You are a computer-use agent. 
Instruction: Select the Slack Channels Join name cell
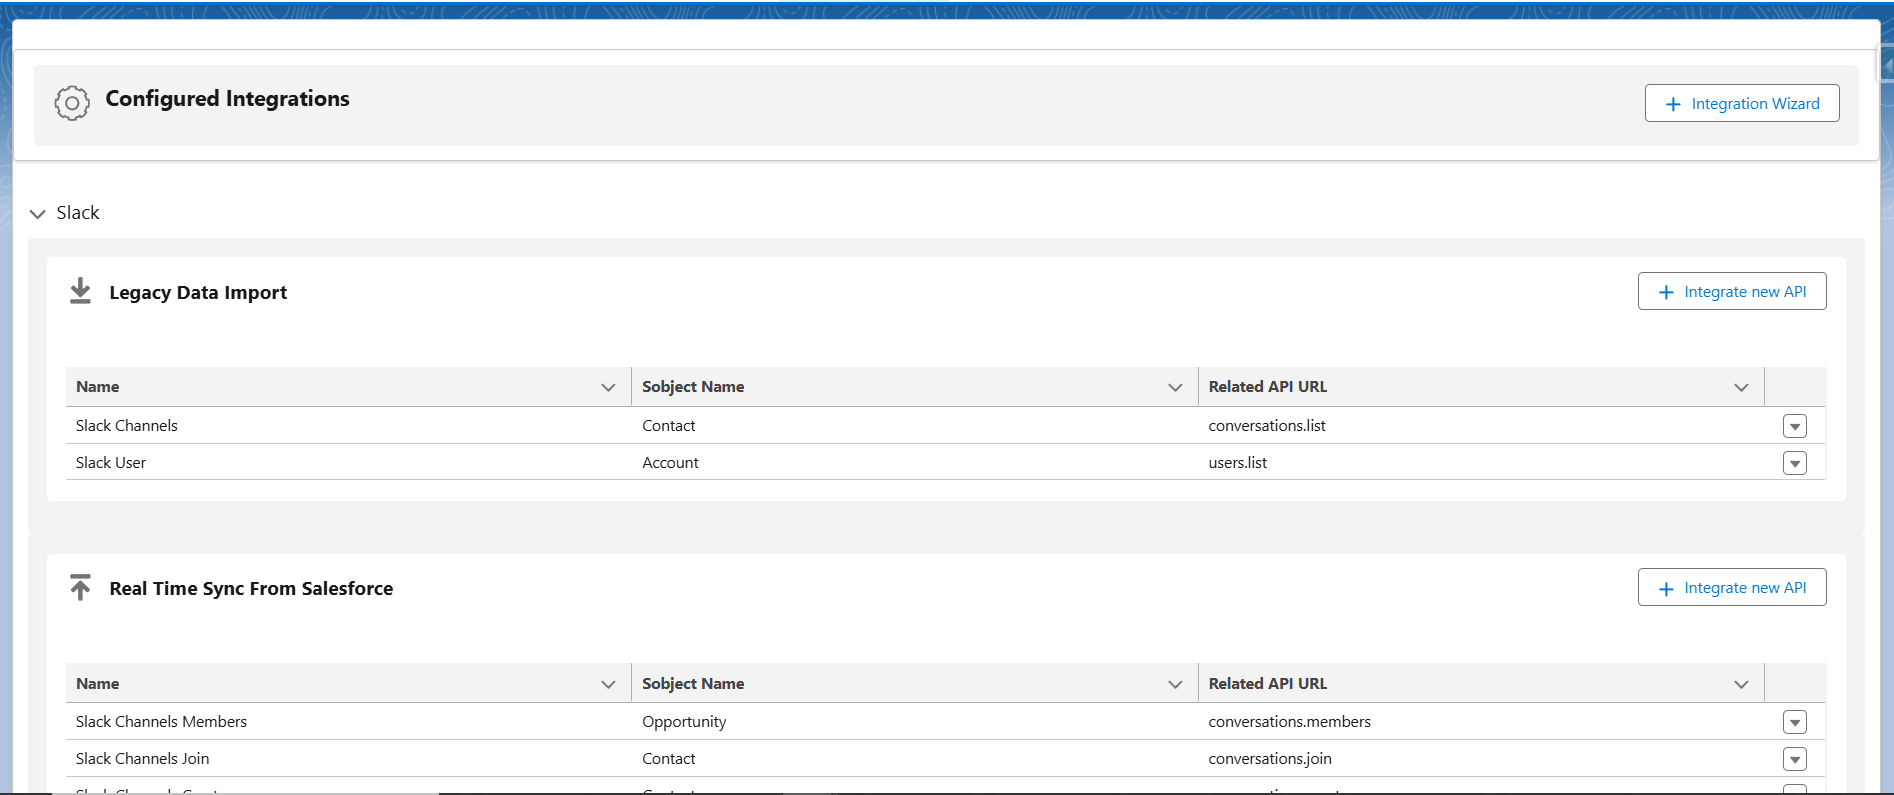348,758
